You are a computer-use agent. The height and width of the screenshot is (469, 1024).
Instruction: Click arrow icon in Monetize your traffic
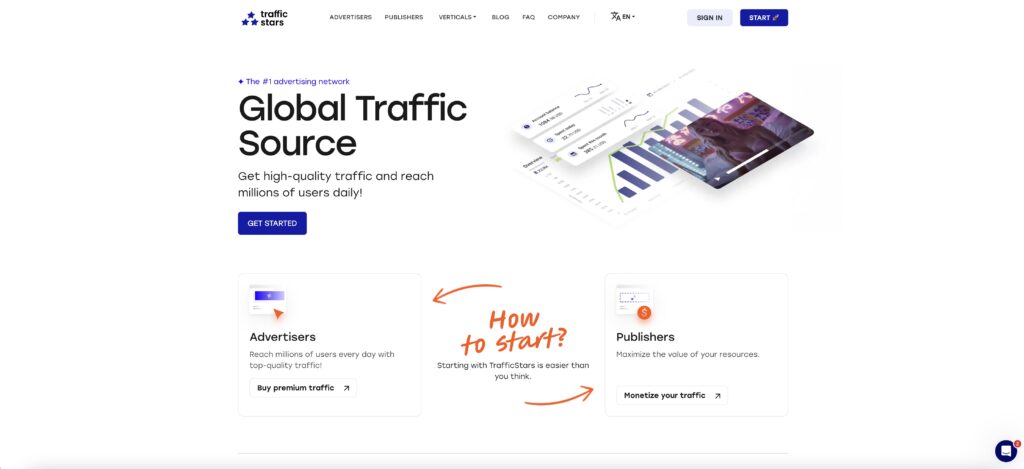(x=717, y=396)
